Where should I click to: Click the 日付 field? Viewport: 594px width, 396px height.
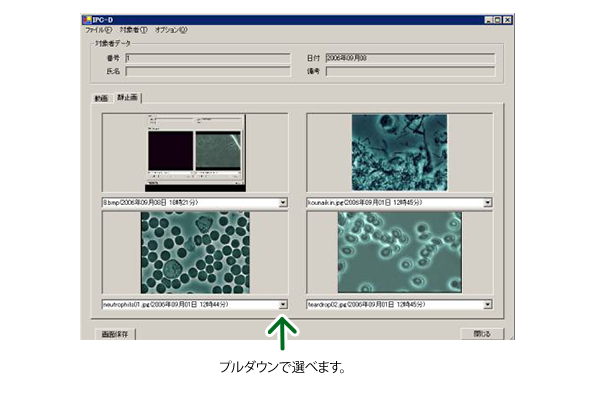coord(410,58)
